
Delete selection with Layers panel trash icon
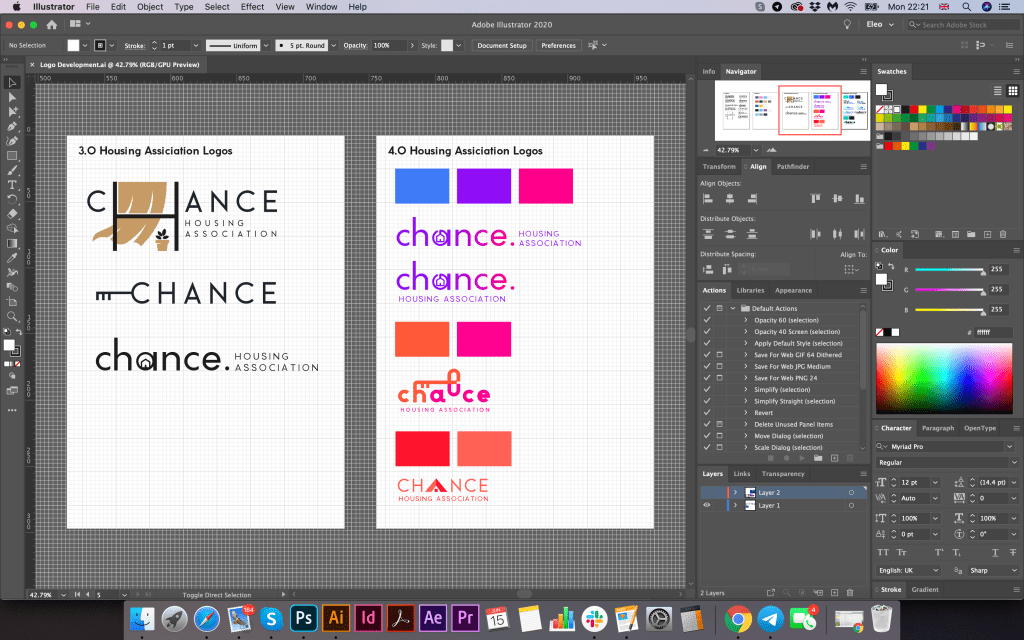pyautogui.click(x=849, y=593)
